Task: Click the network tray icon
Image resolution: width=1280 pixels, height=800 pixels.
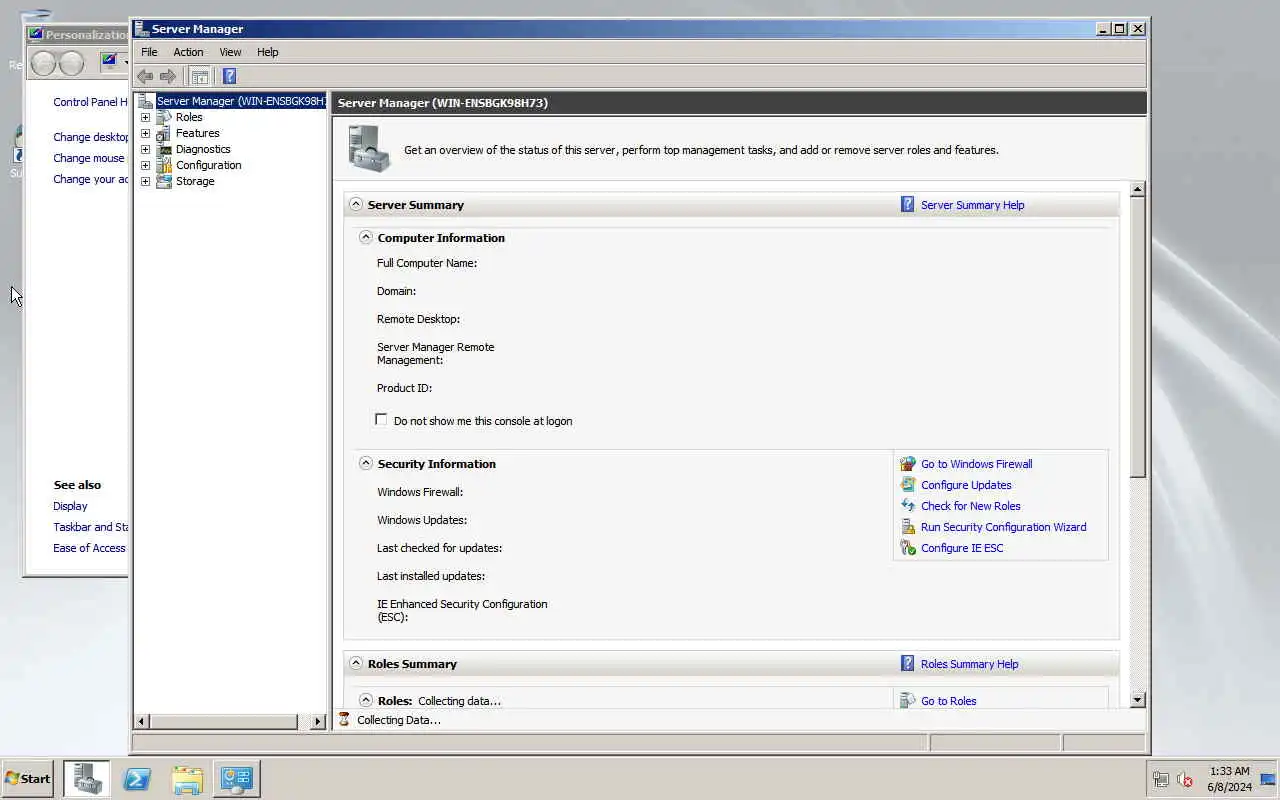Action: (1161, 779)
